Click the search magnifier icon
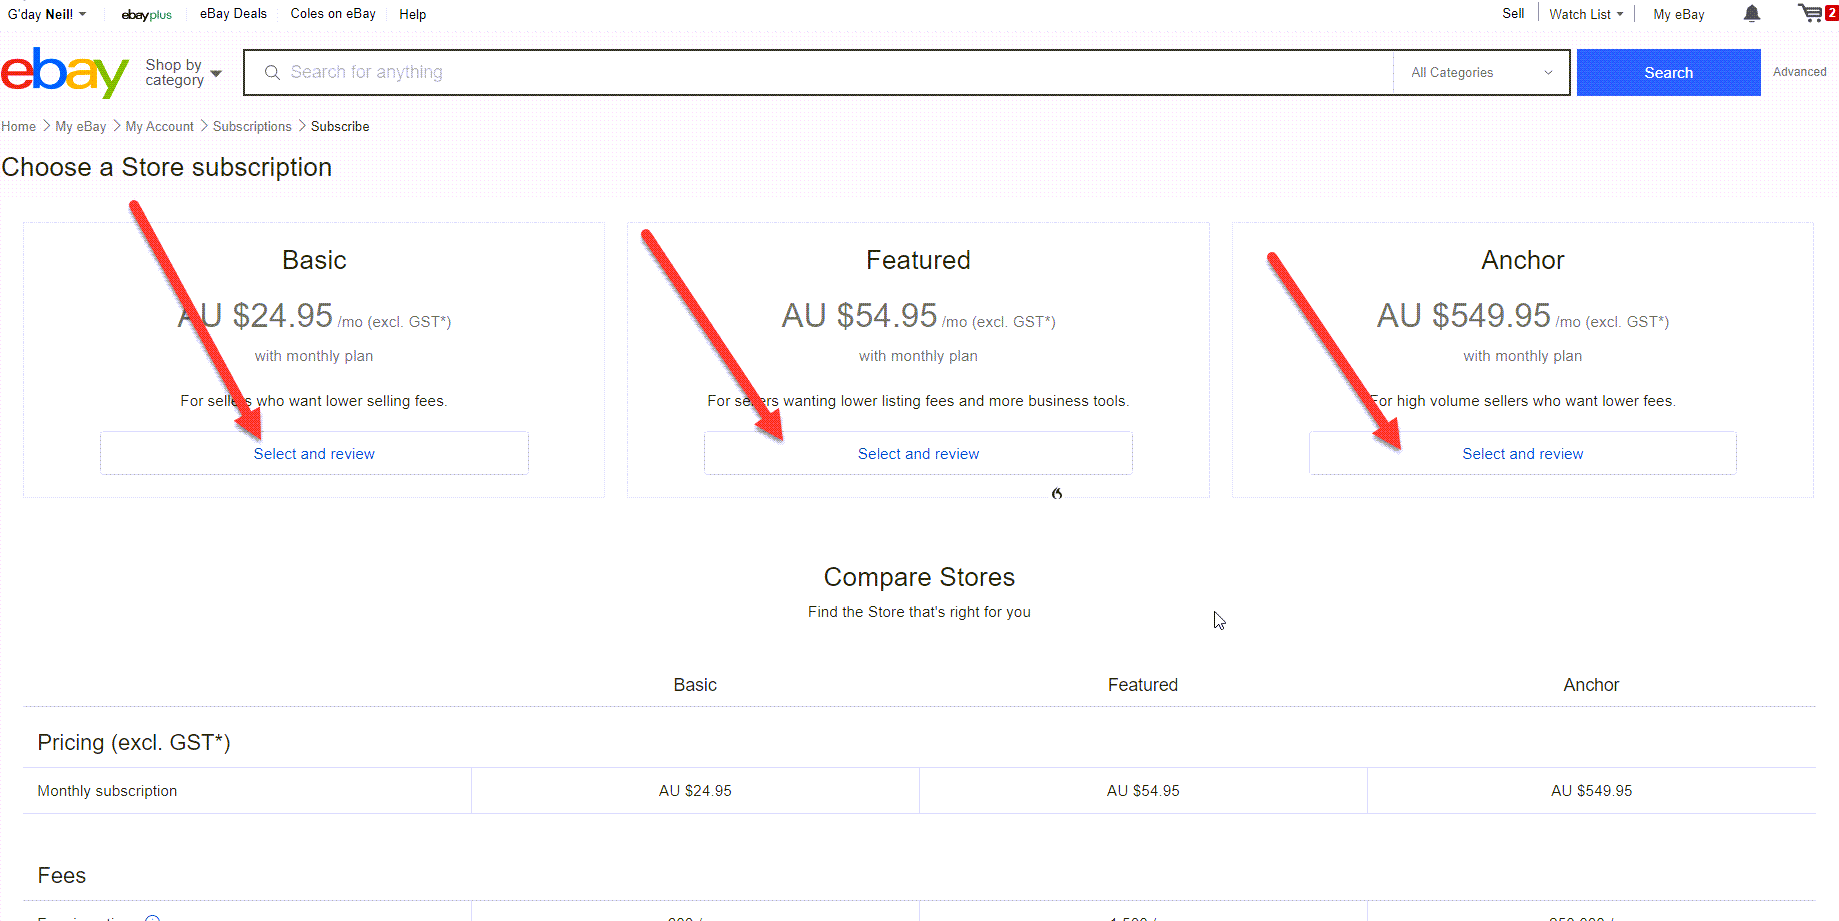Image resolution: width=1839 pixels, height=921 pixels. (x=272, y=72)
